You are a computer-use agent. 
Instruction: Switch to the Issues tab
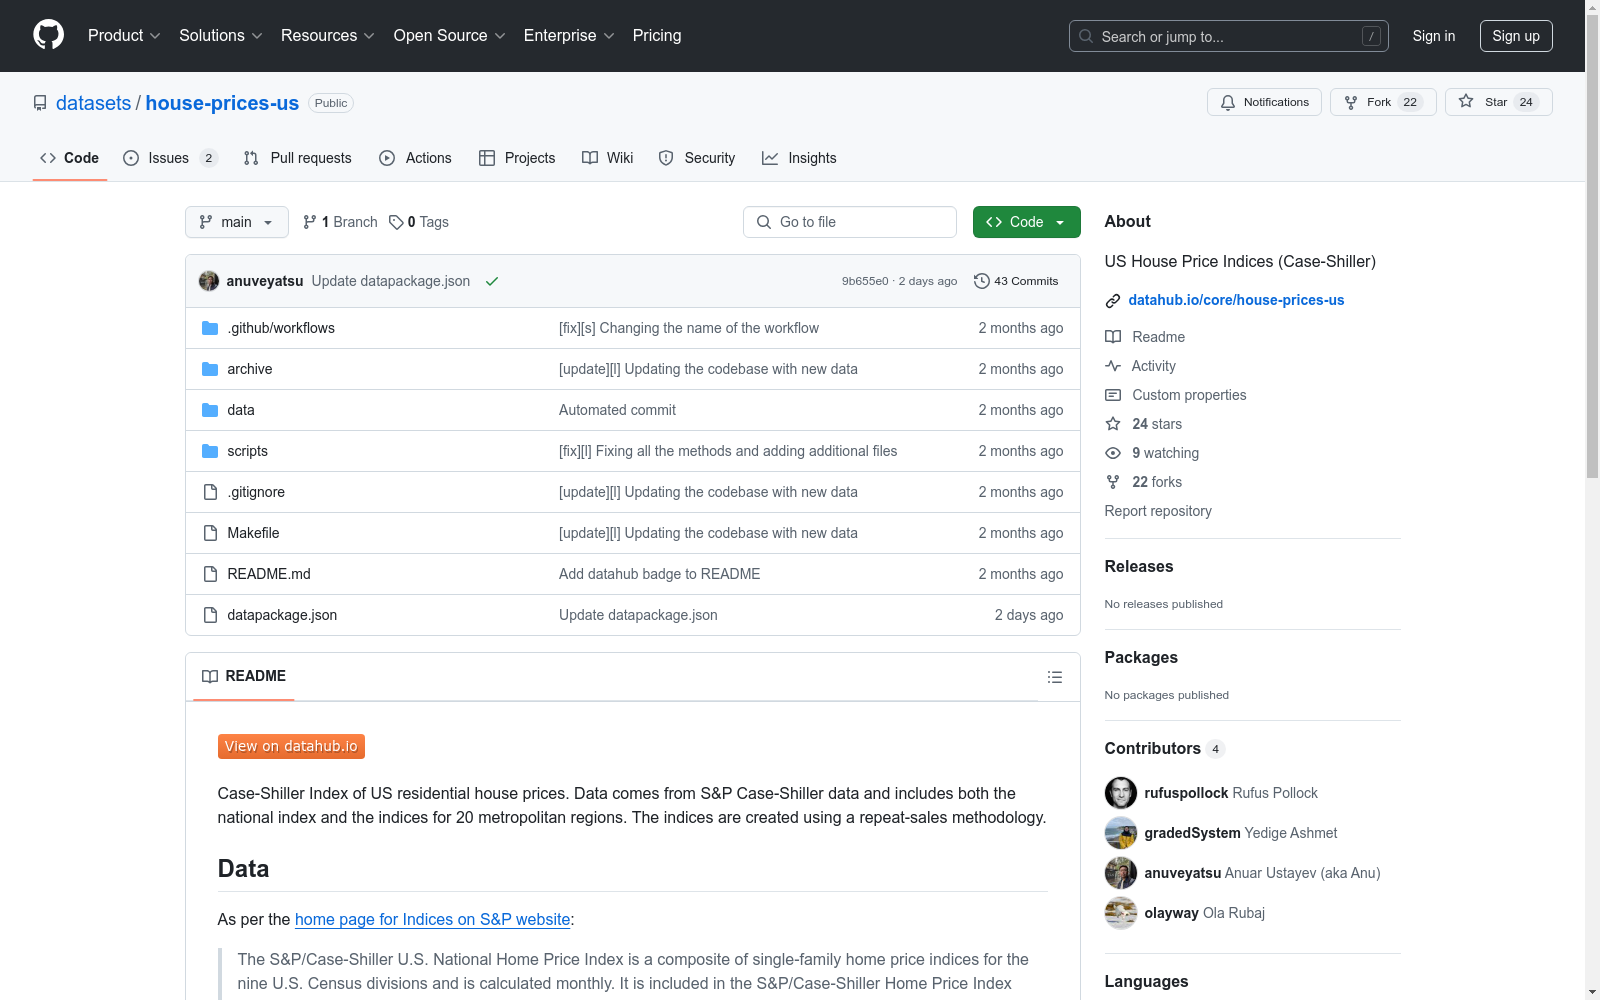[170, 158]
